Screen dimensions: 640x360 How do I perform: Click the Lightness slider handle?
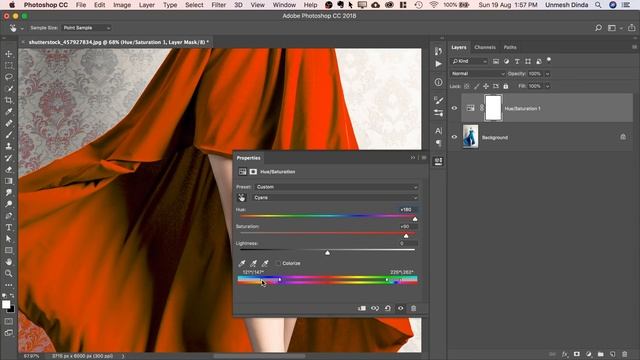(327, 253)
